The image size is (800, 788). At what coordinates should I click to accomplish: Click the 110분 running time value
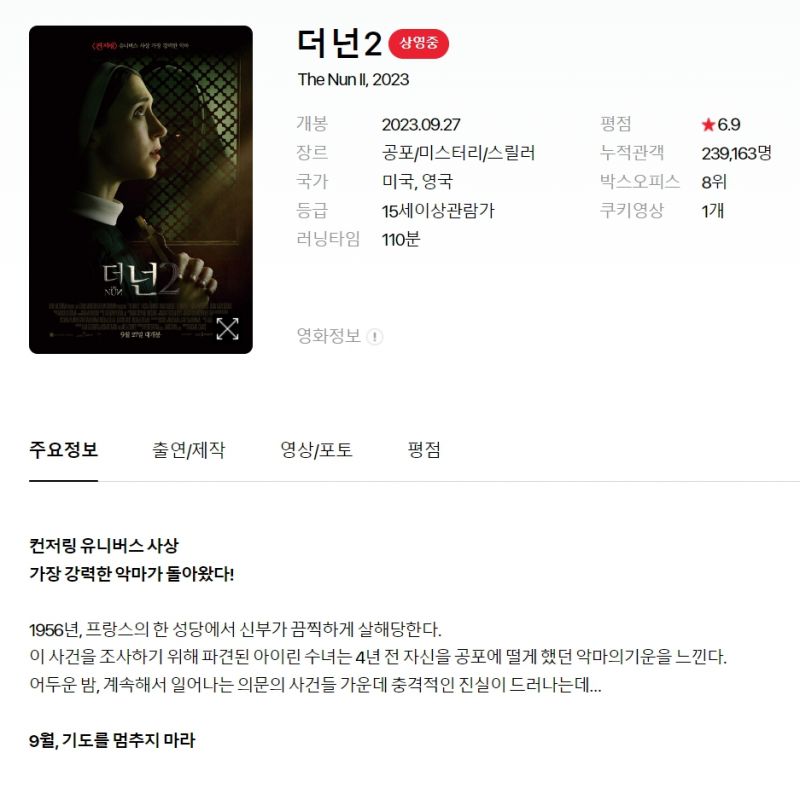pos(401,239)
